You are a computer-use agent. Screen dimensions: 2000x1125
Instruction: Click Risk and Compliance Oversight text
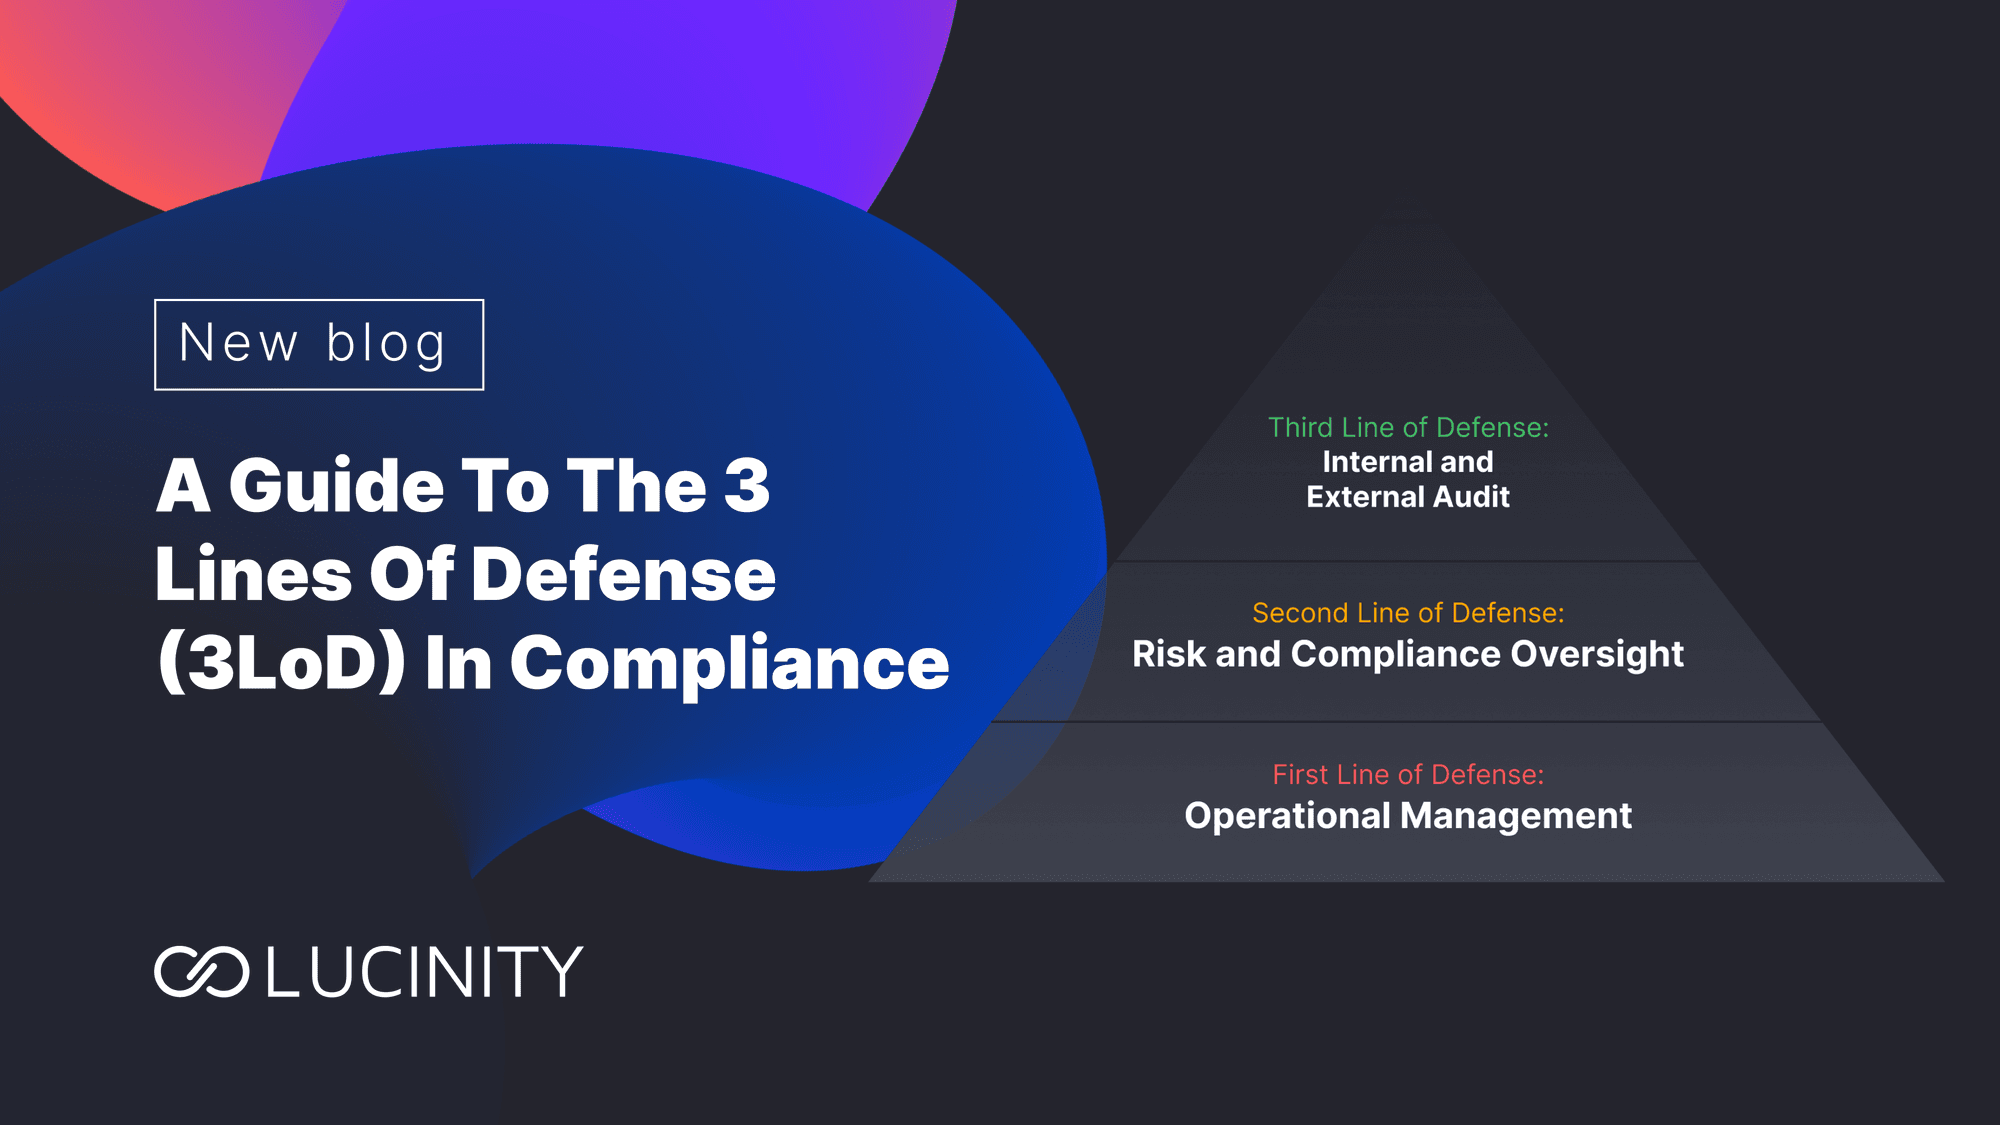tap(1408, 654)
